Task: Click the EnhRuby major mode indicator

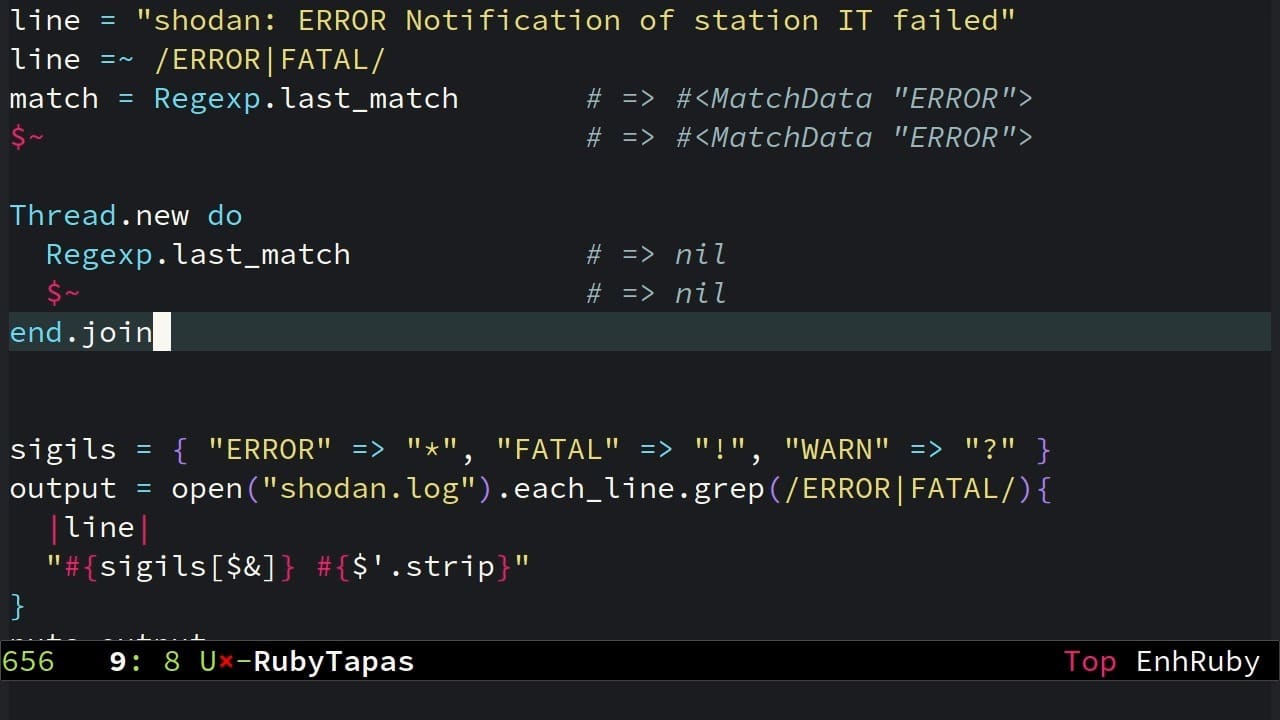Action: click(x=1197, y=662)
